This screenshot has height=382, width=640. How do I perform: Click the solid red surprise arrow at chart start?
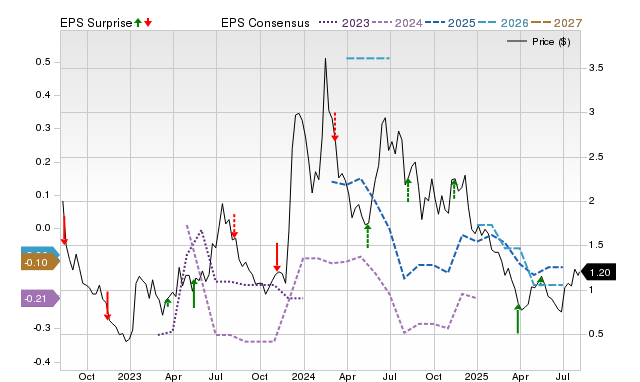point(64,230)
